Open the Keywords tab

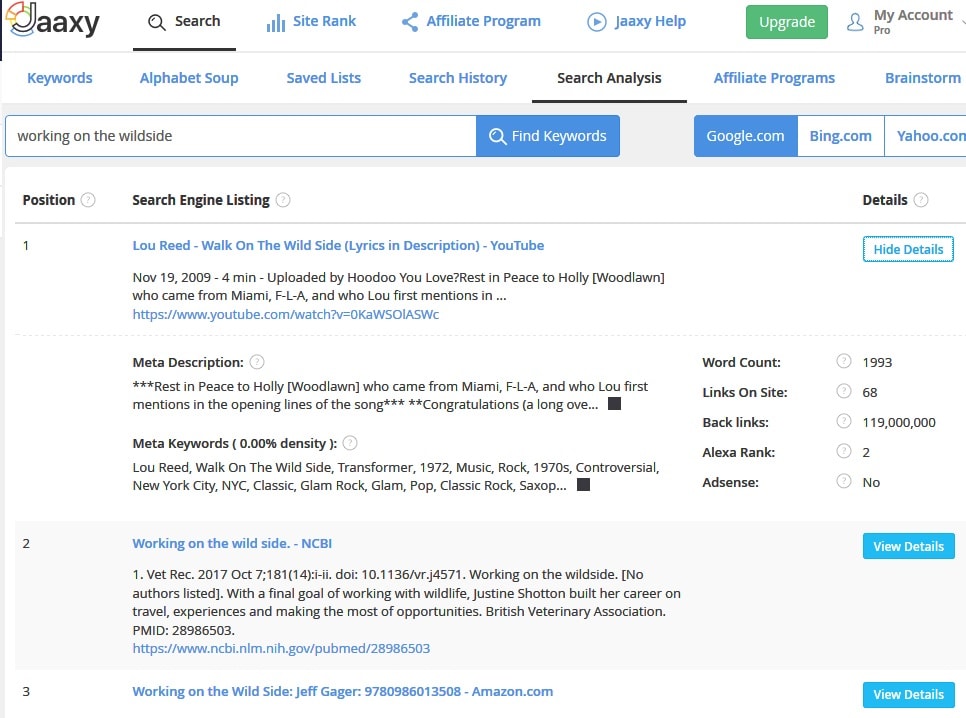[60, 78]
